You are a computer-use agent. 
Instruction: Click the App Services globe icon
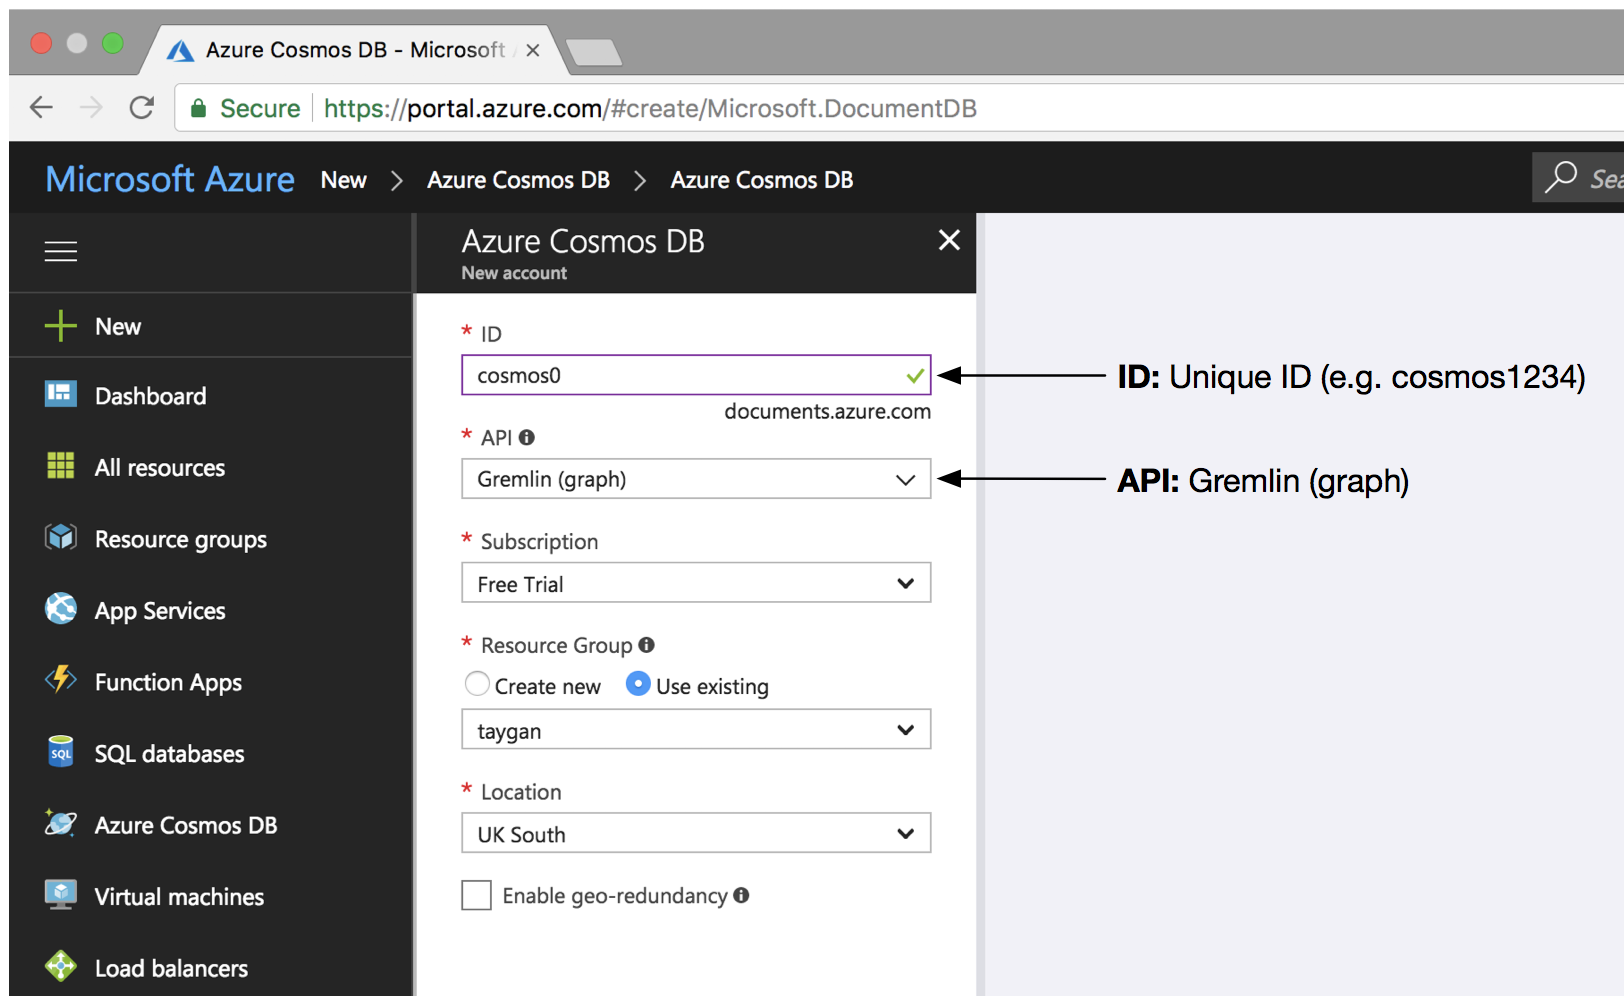coord(61,608)
